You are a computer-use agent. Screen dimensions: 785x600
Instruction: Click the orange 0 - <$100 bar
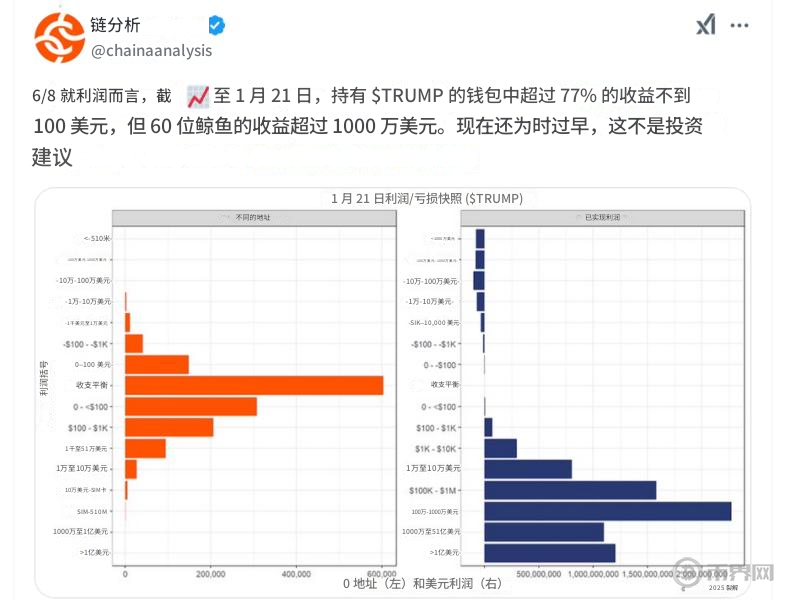[x=191, y=406]
